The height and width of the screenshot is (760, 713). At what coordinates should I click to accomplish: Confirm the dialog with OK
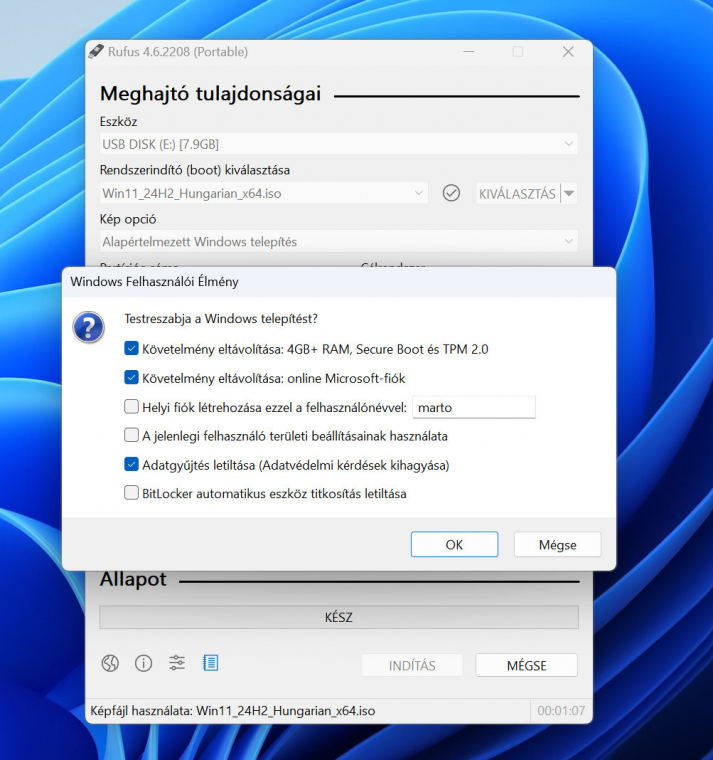(454, 544)
